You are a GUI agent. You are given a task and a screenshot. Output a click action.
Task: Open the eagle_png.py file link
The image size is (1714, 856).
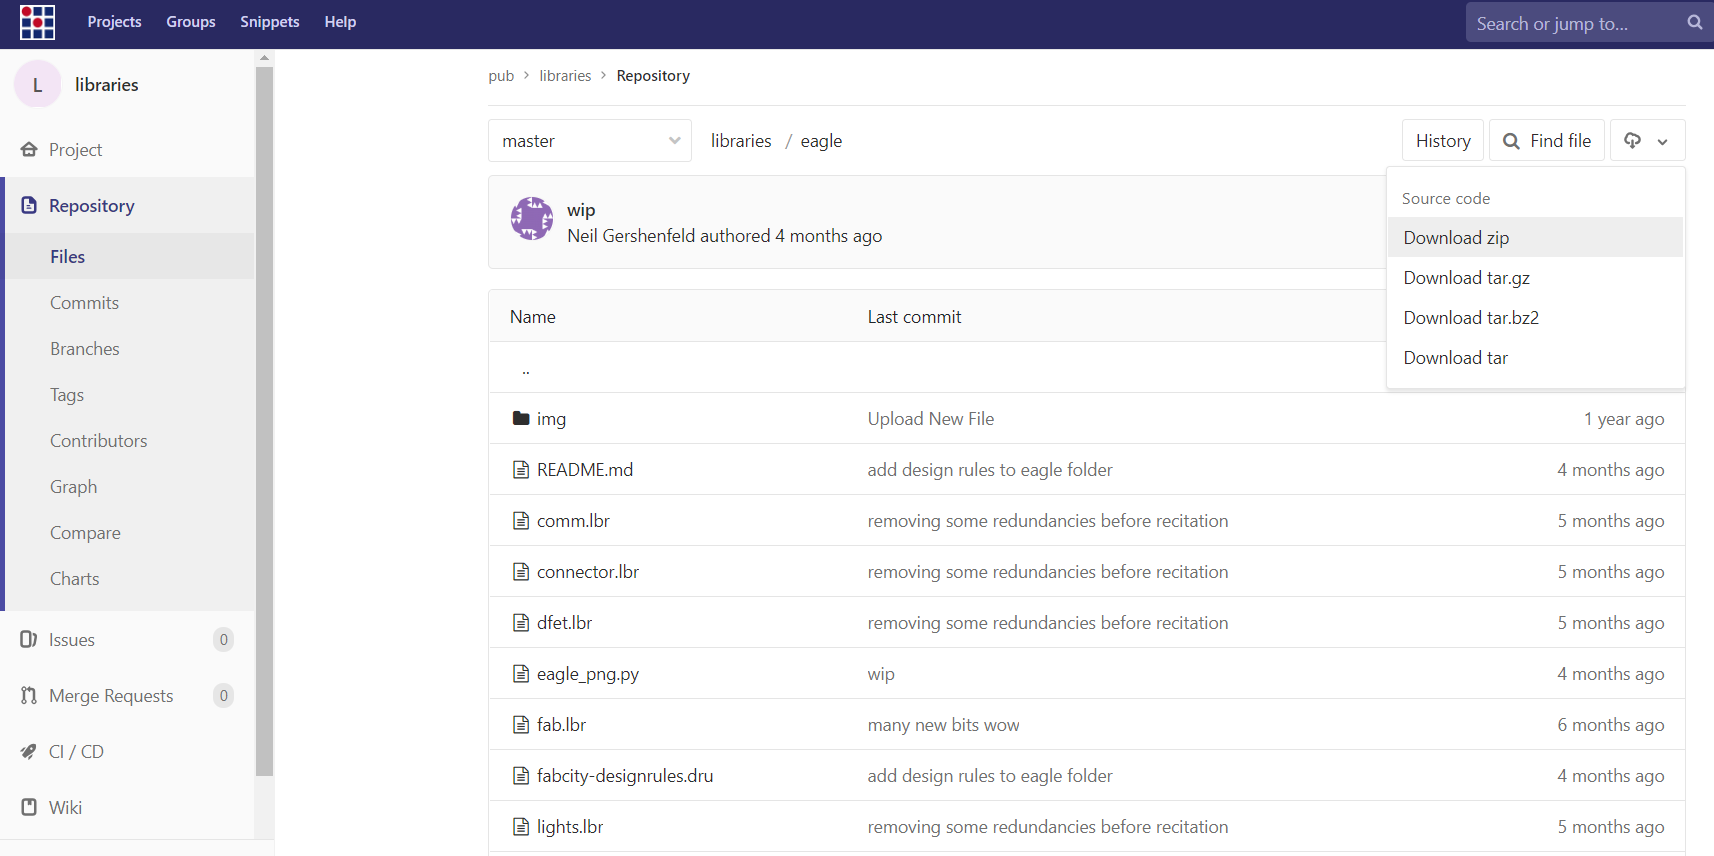(587, 674)
